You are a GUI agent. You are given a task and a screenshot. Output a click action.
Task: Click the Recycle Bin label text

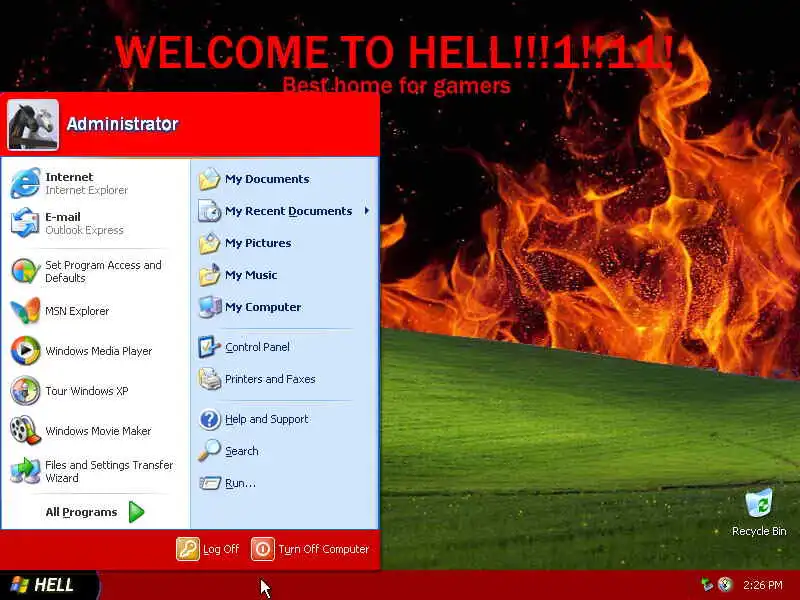(759, 531)
